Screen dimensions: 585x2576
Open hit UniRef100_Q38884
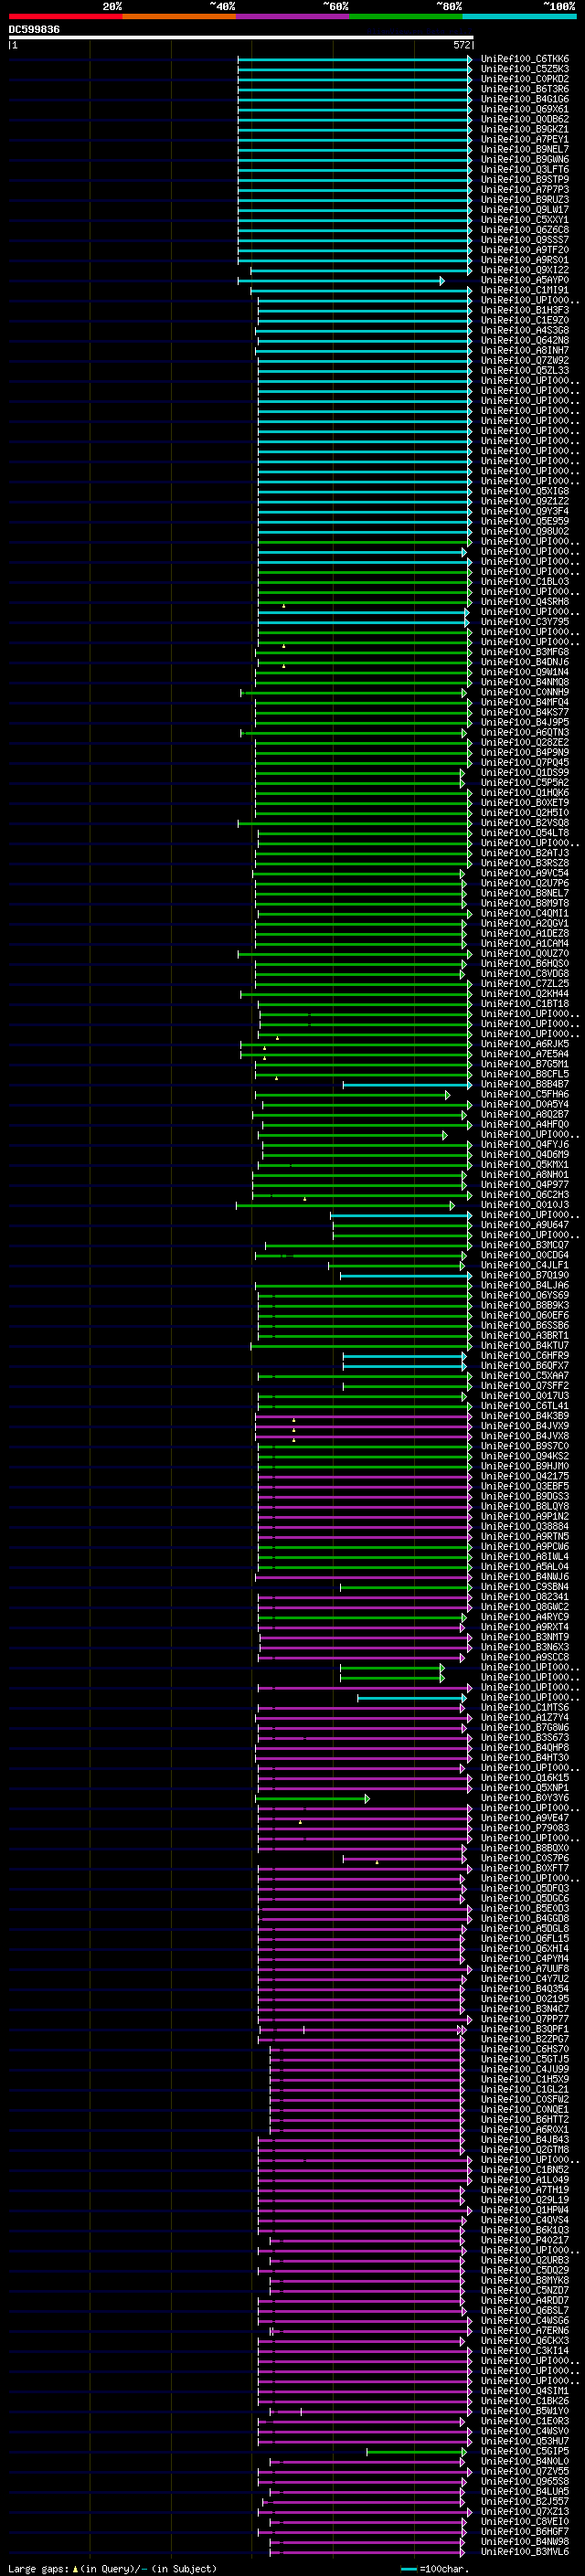tap(525, 1527)
